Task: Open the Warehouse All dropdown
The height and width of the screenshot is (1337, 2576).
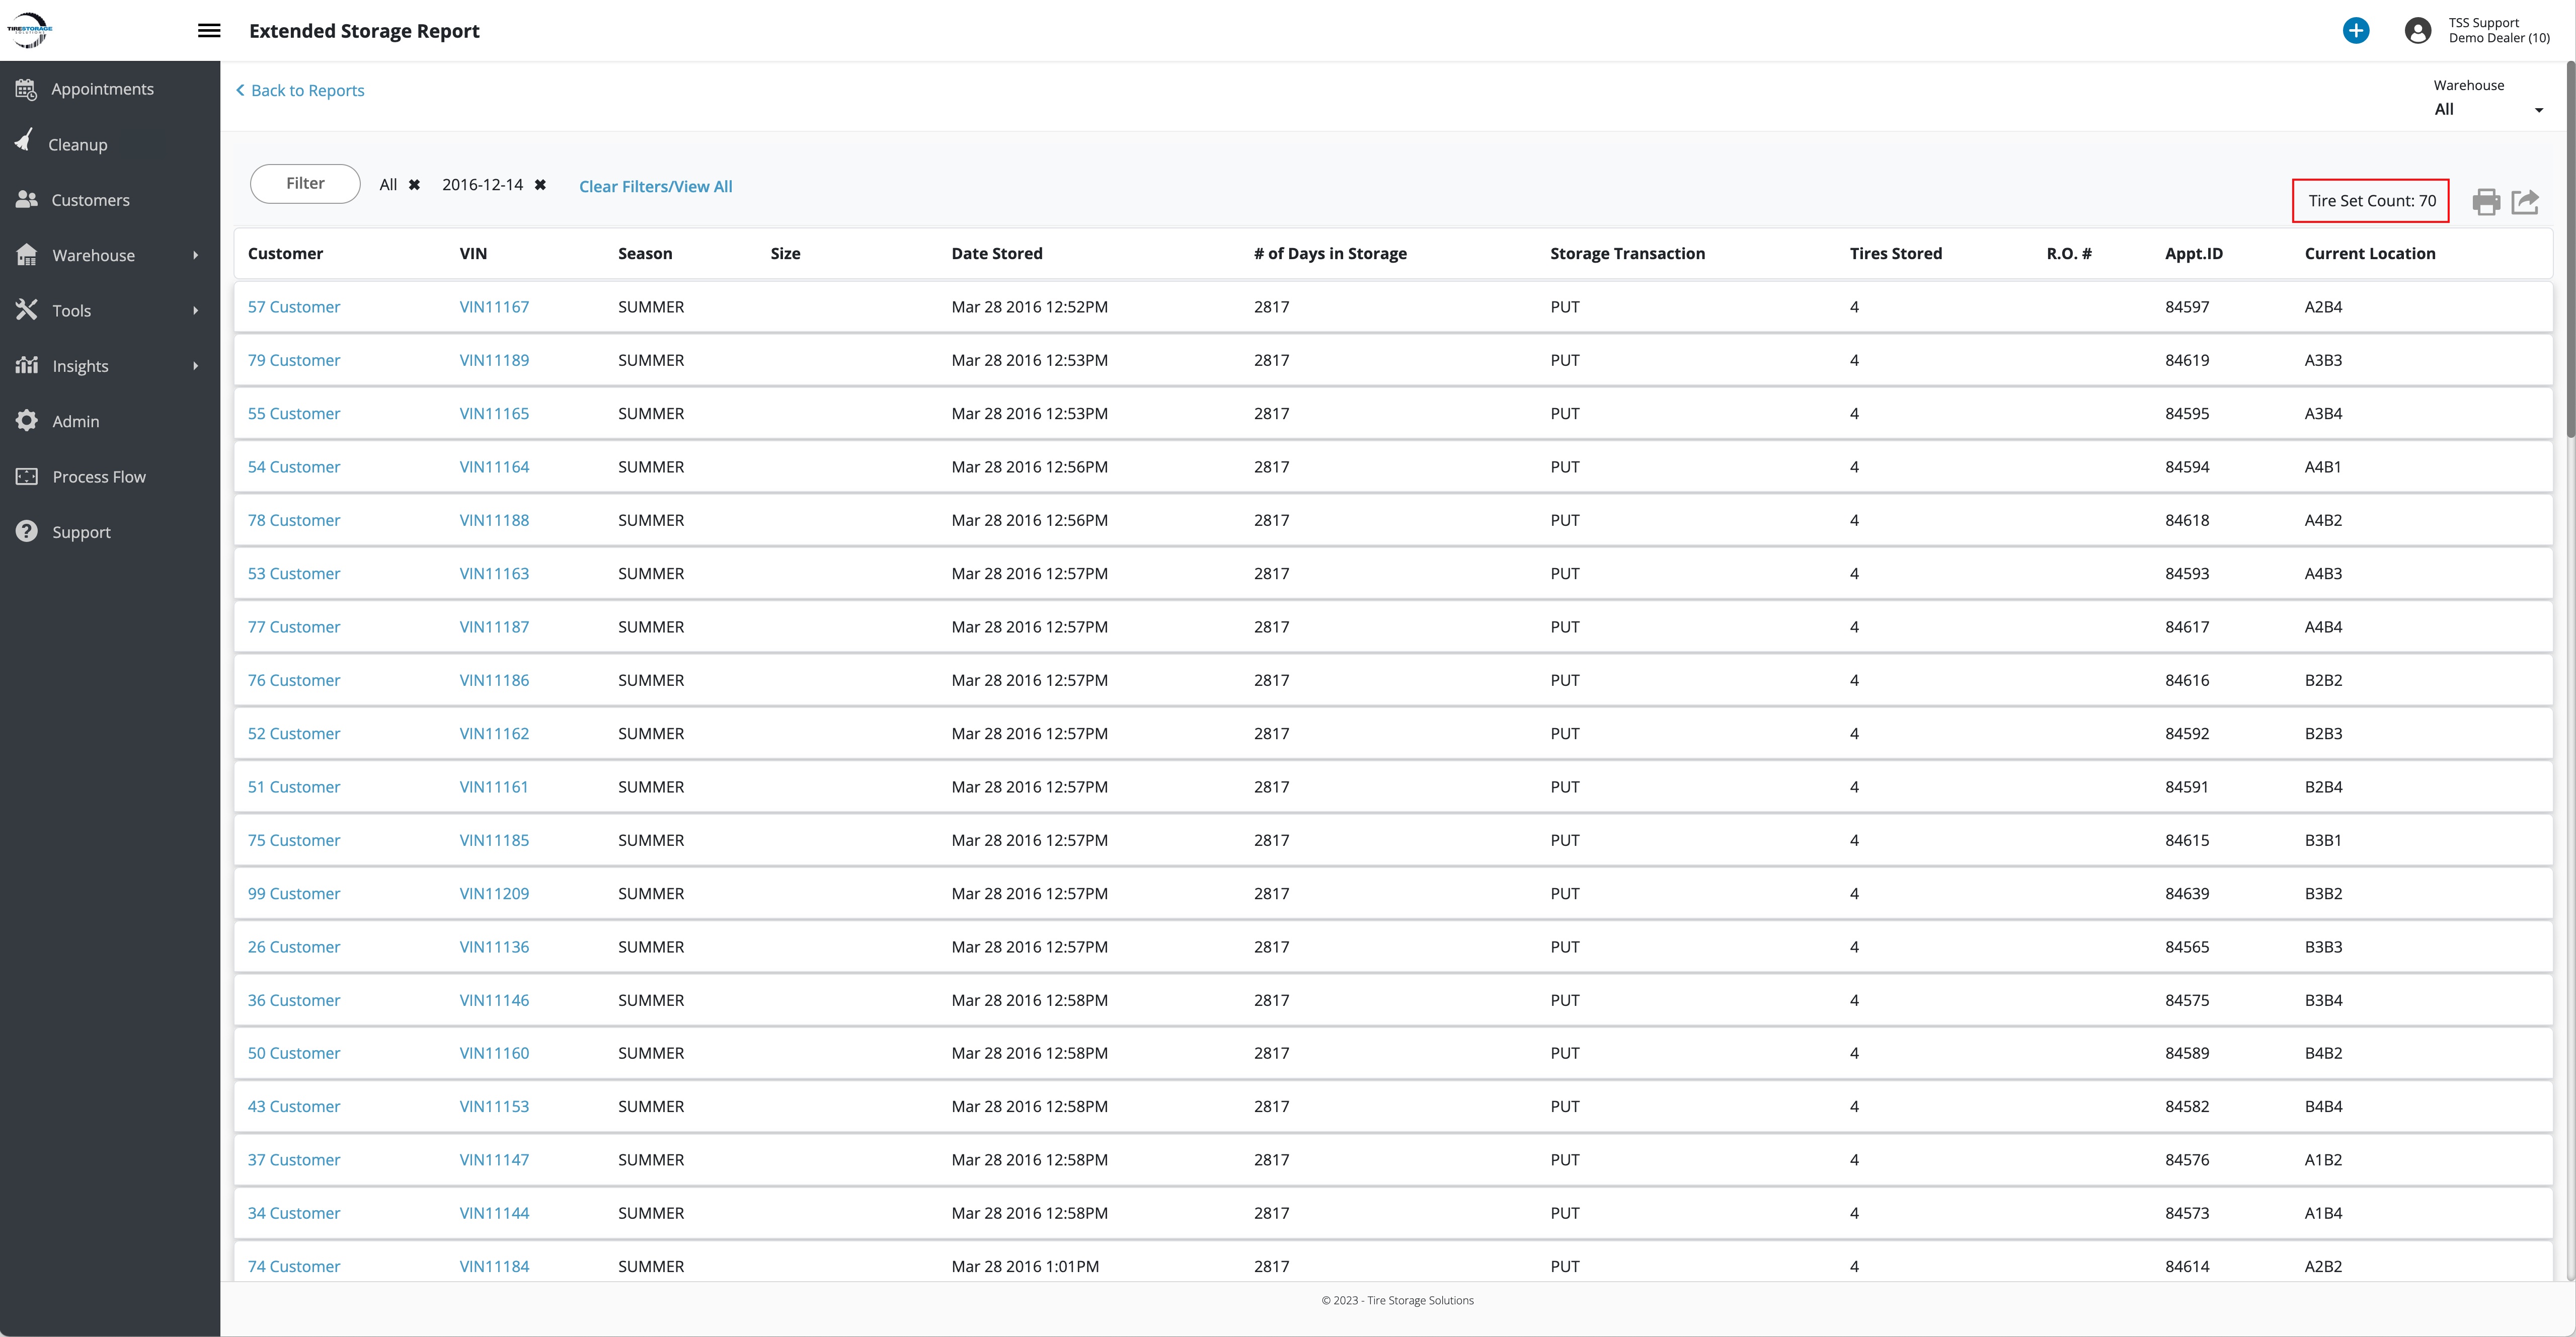Action: click(x=2488, y=110)
